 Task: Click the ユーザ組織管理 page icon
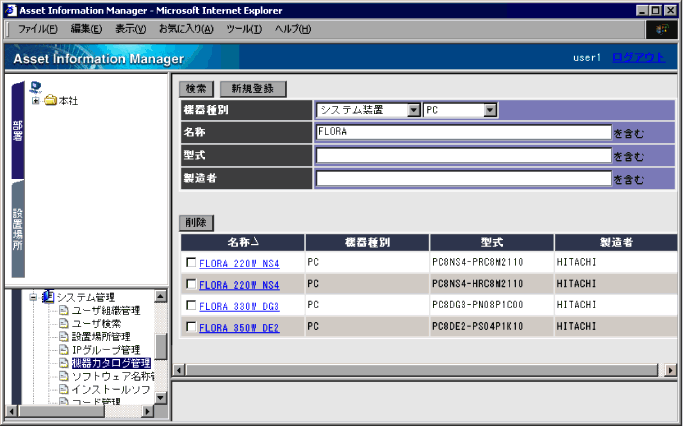(64, 310)
